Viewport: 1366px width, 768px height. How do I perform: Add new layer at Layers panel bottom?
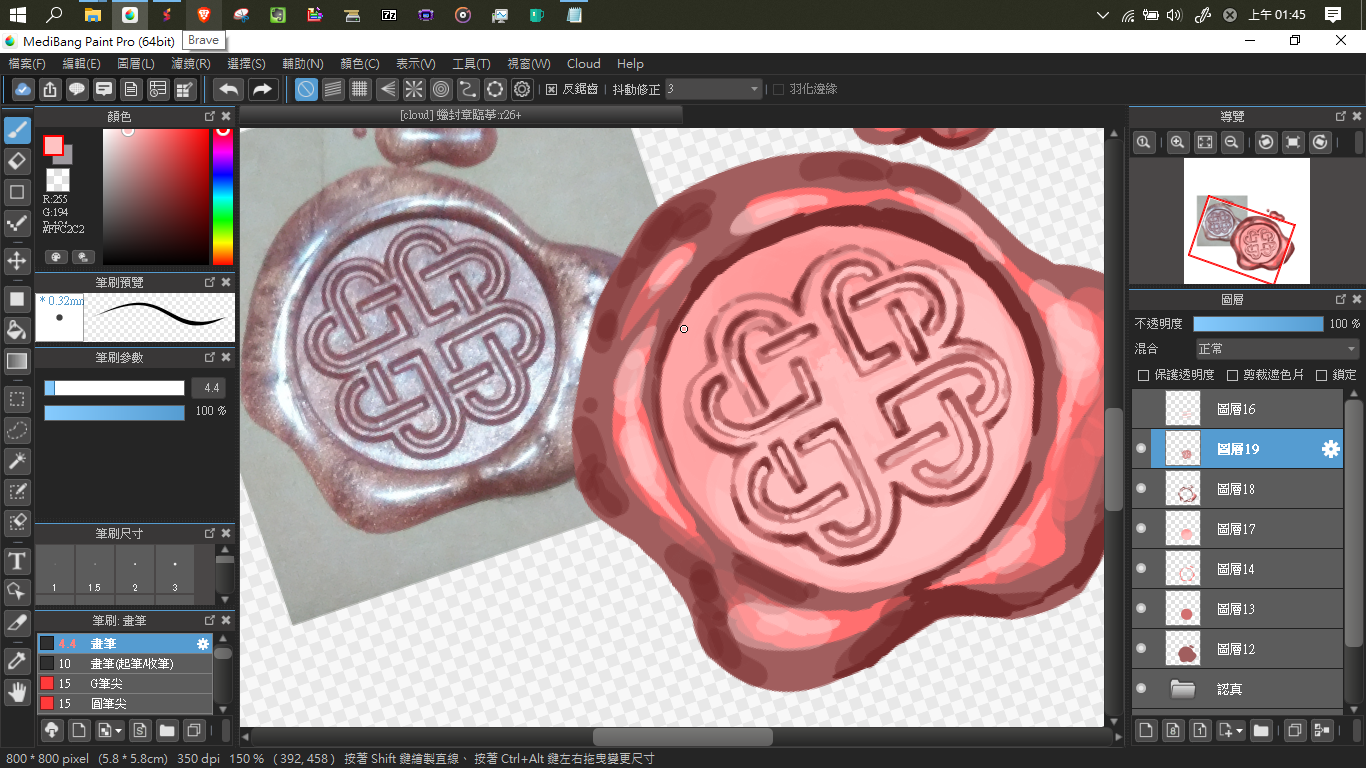pyautogui.click(x=1146, y=731)
